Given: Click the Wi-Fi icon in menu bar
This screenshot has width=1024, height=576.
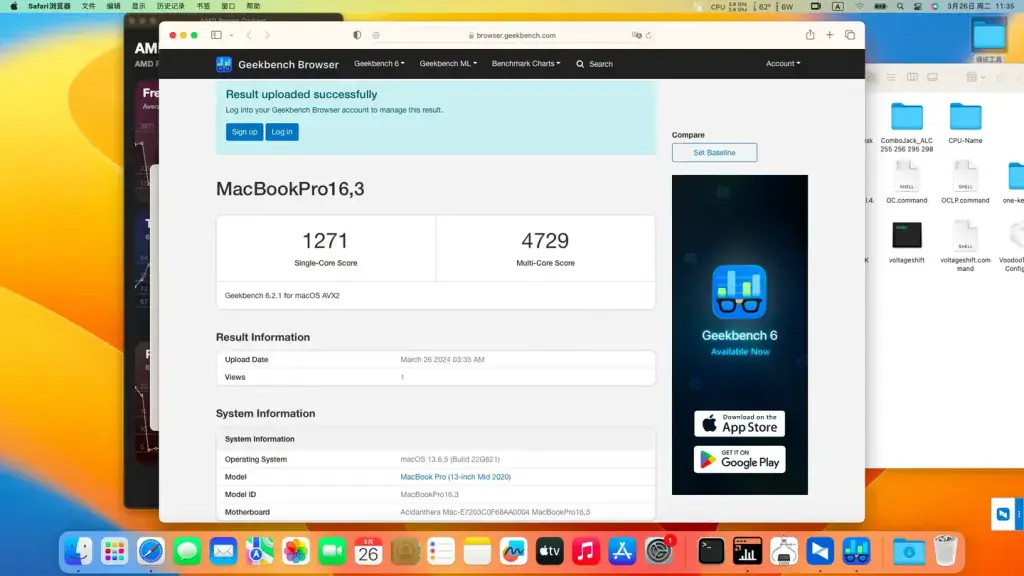Looking at the screenshot, I should [859, 6].
